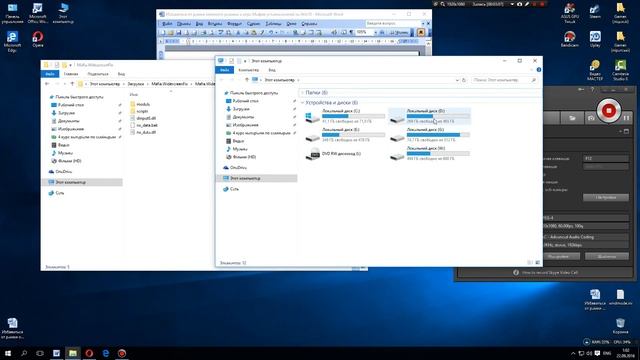Click capacity bar of Local Disk (G:)
640x360 pixels.
(x=438, y=135)
